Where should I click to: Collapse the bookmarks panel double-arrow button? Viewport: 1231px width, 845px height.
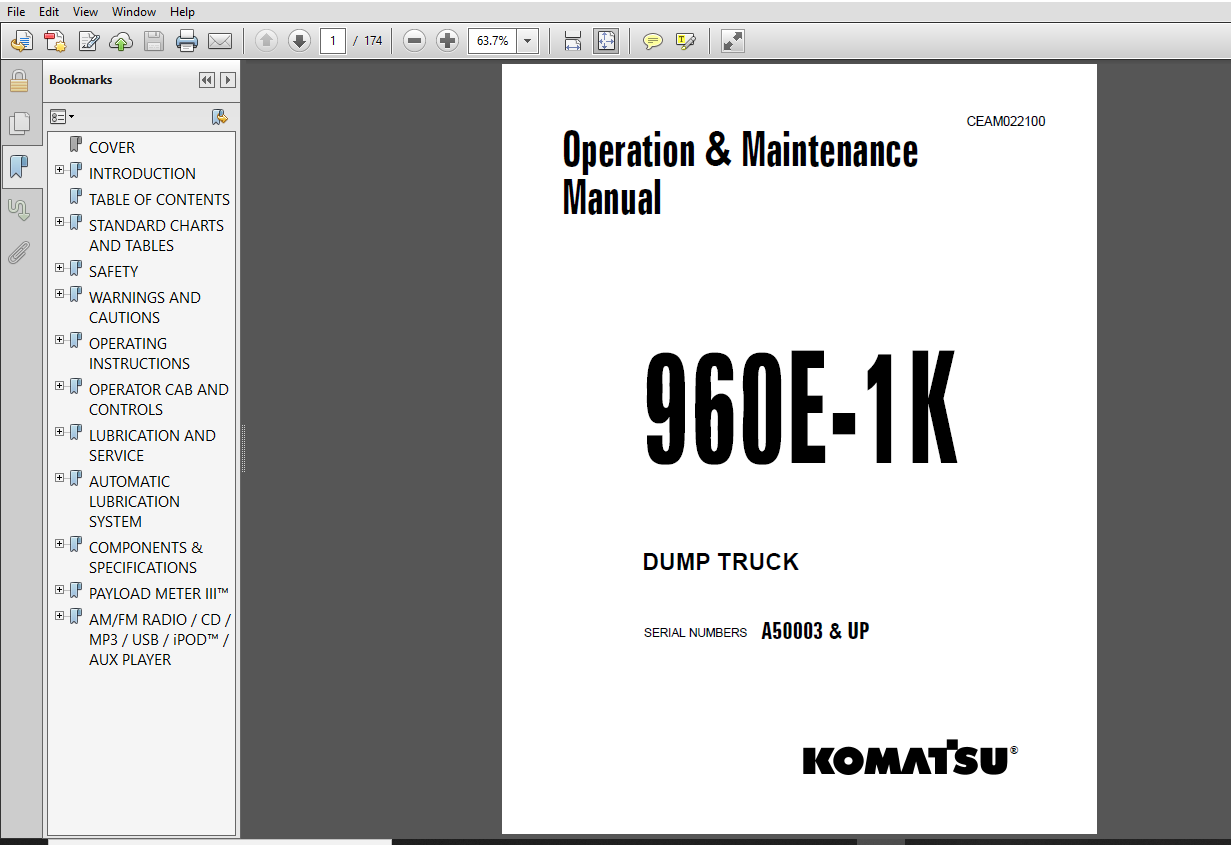pos(206,80)
